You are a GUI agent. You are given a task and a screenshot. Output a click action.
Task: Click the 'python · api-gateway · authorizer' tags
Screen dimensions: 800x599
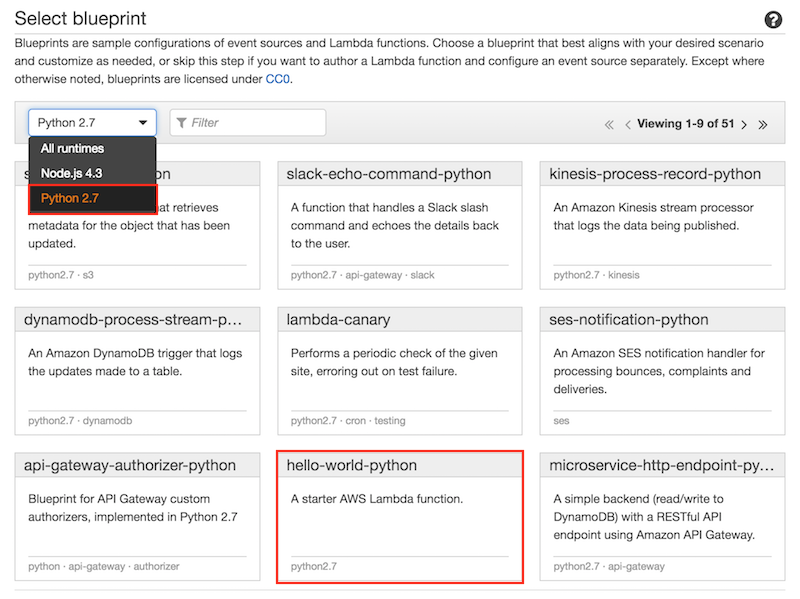[x=104, y=566]
